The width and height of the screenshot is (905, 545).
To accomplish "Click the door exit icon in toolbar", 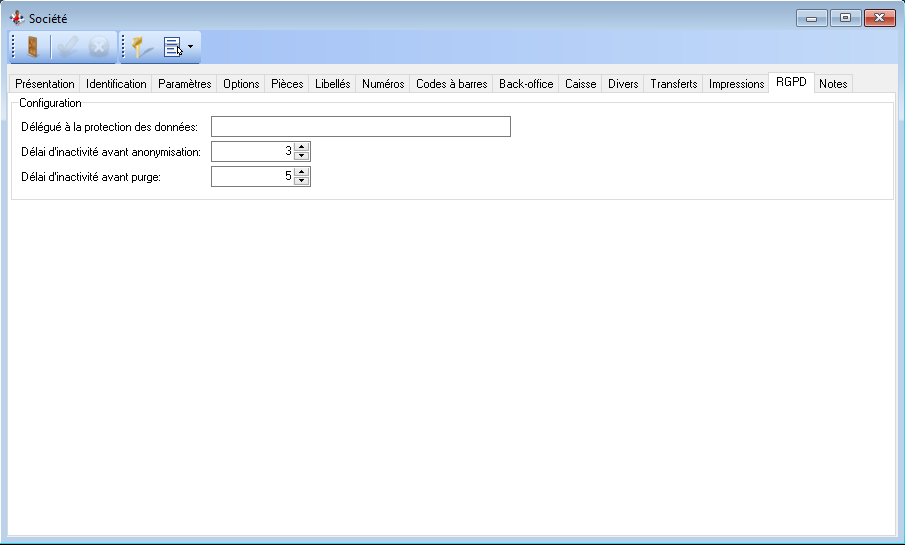I will tap(33, 47).
